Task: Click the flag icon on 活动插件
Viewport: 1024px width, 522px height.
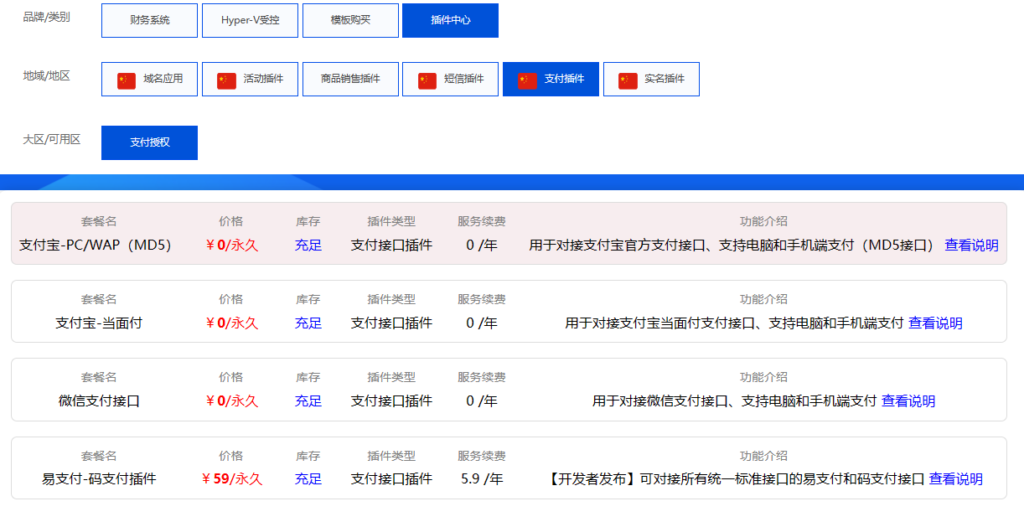Action: pyautogui.click(x=227, y=80)
